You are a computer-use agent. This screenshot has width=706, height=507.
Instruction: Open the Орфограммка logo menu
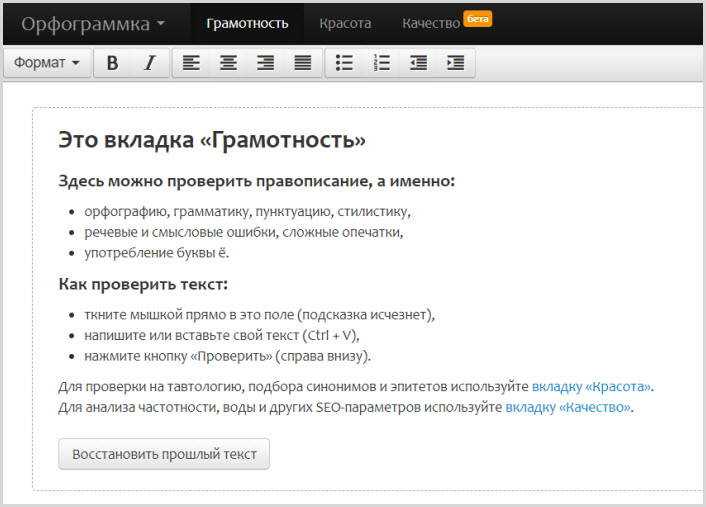coord(93,24)
